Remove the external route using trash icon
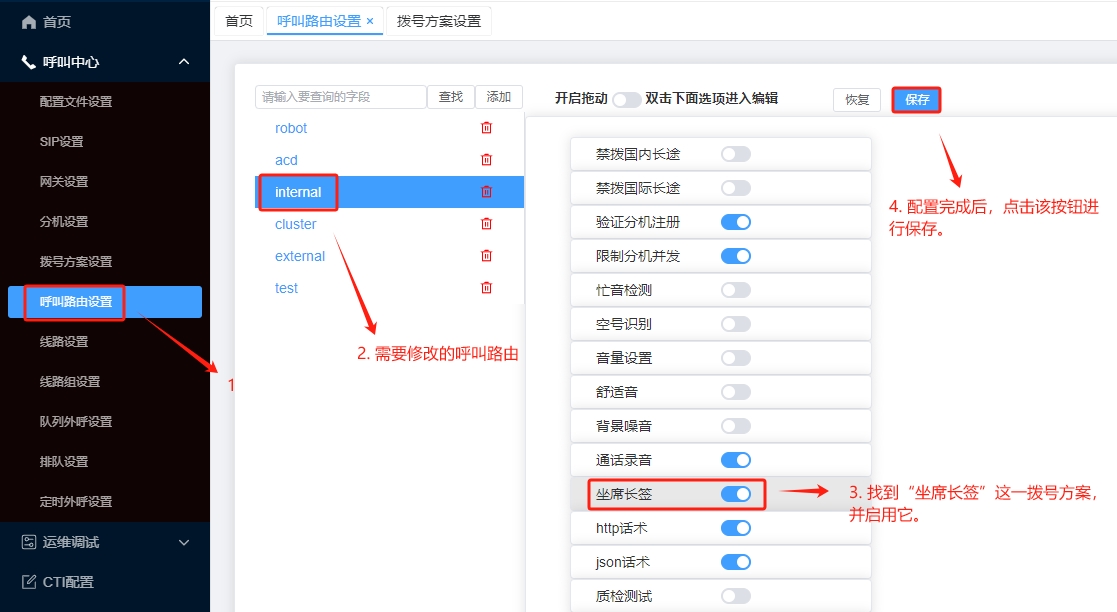Viewport: 1117px width, 612px height. pos(487,256)
